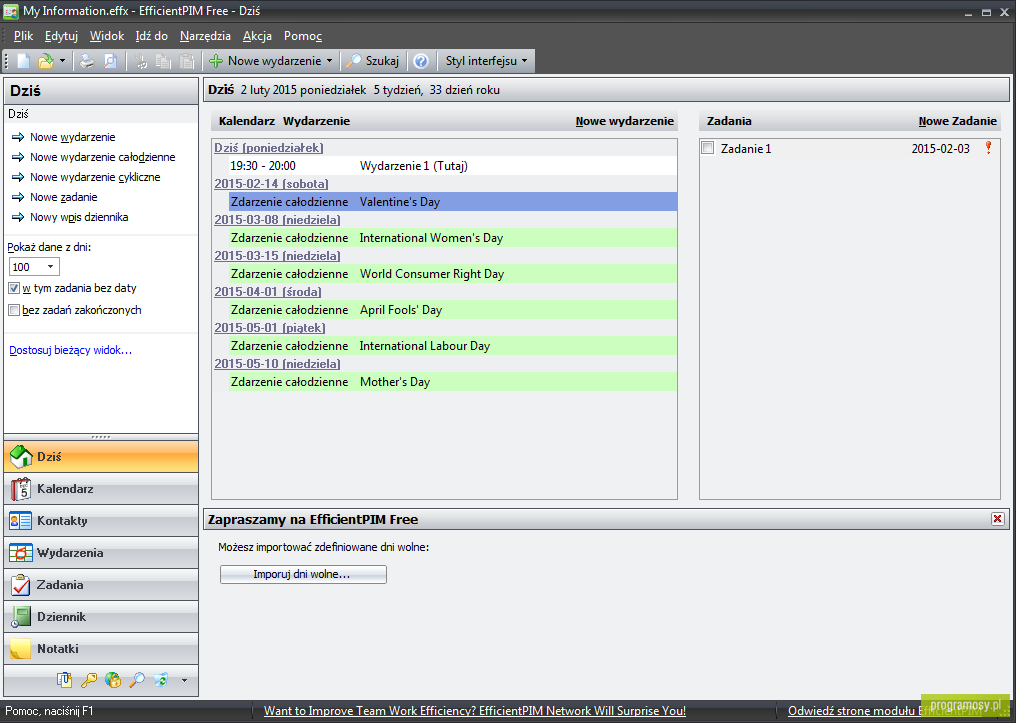1016x723 pixels.
Task: Open the Narzędzia menu
Action: 205,36
